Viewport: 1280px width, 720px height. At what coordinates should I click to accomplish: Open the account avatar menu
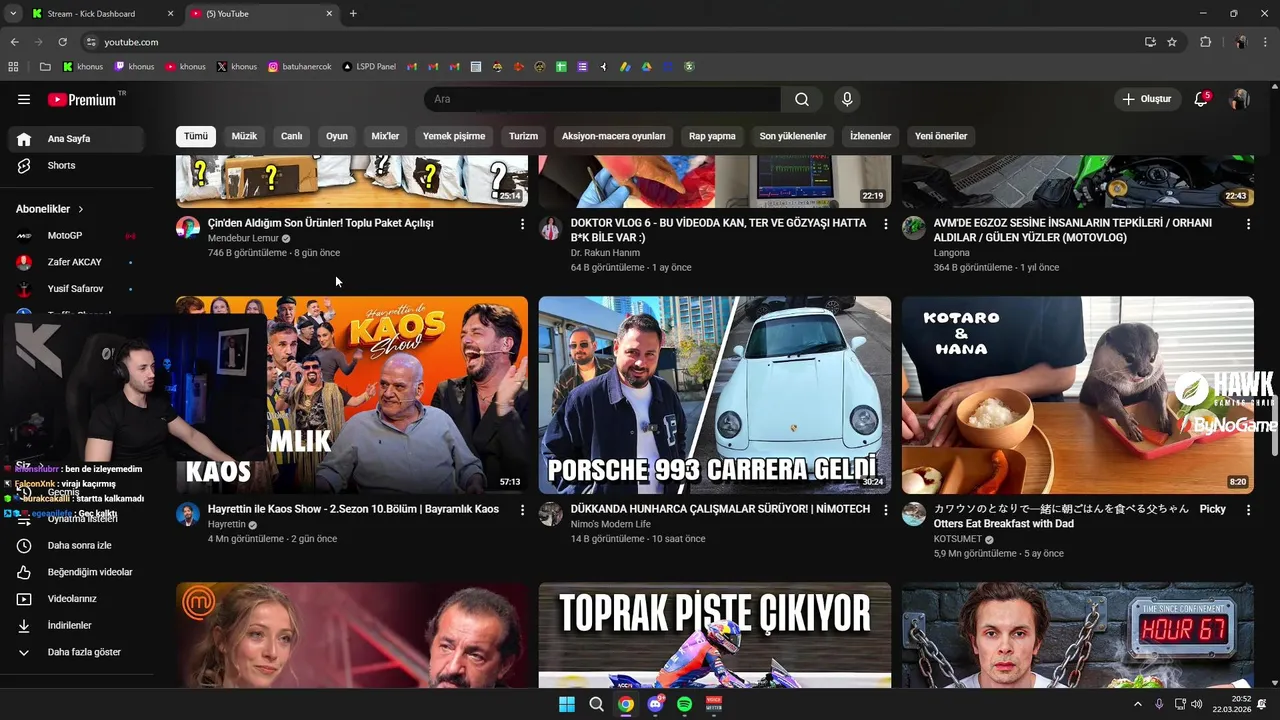click(x=1239, y=99)
